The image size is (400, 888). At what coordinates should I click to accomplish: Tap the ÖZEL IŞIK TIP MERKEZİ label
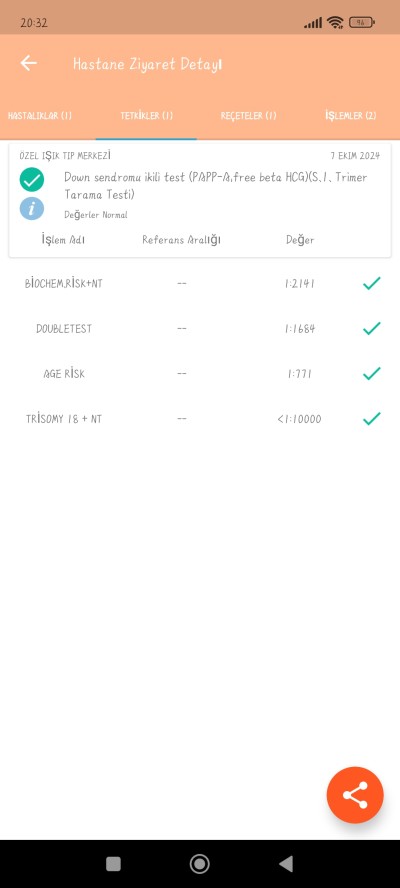pos(65,155)
